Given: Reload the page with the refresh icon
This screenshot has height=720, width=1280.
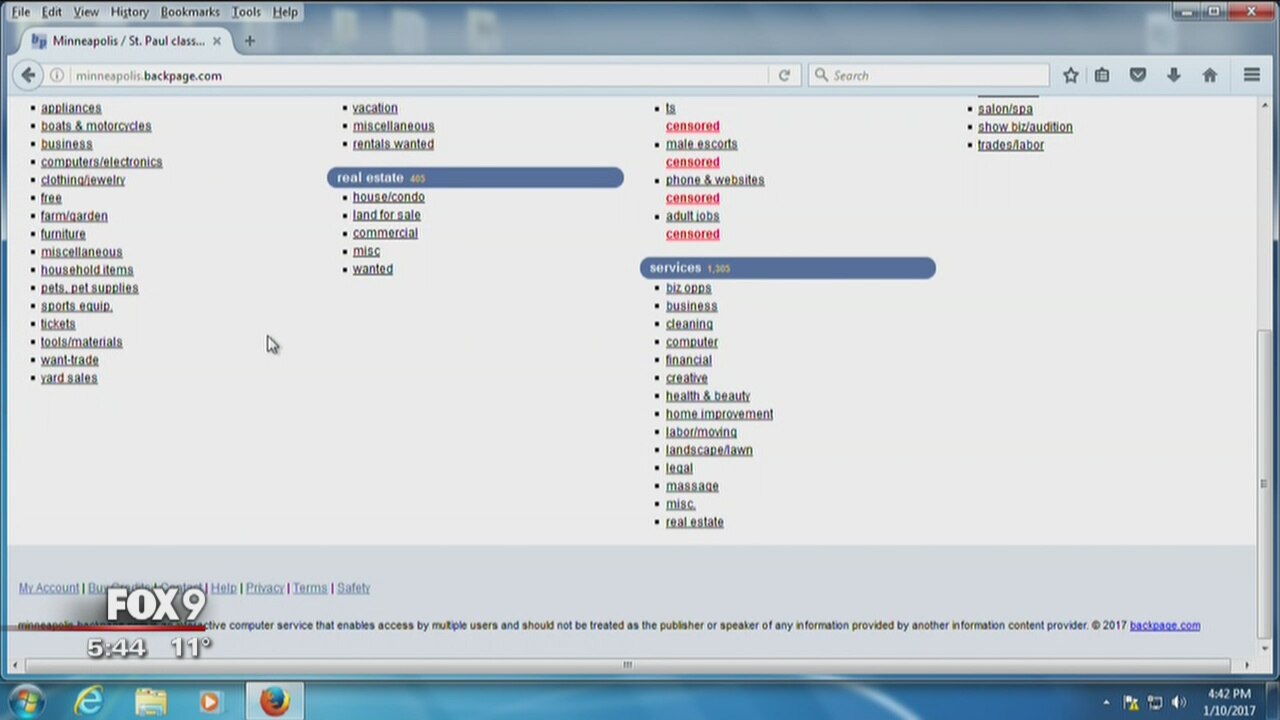Looking at the screenshot, I should pyautogui.click(x=784, y=75).
